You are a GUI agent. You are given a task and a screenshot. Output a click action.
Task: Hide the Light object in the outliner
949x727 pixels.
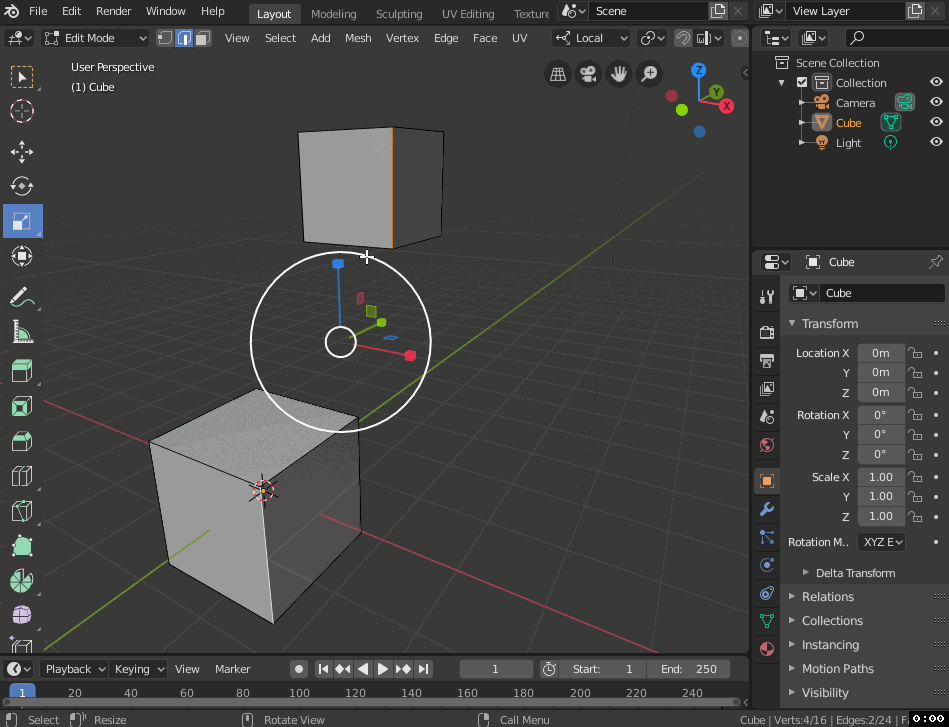pos(936,142)
